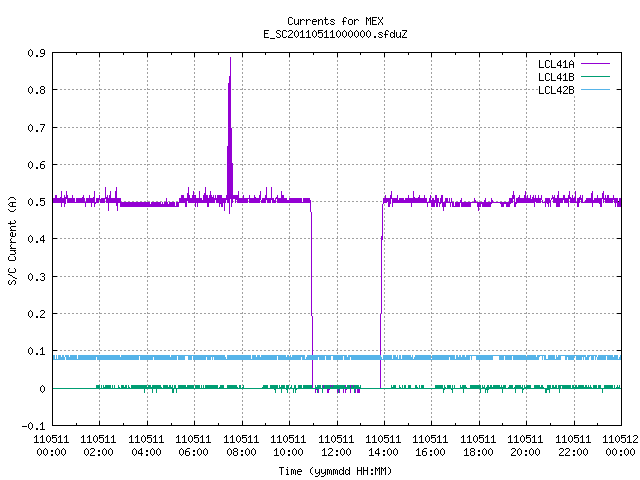Screen dimensions: 640x480
Task: Click the purple LCL41A legend line sample
Action: coord(595,64)
